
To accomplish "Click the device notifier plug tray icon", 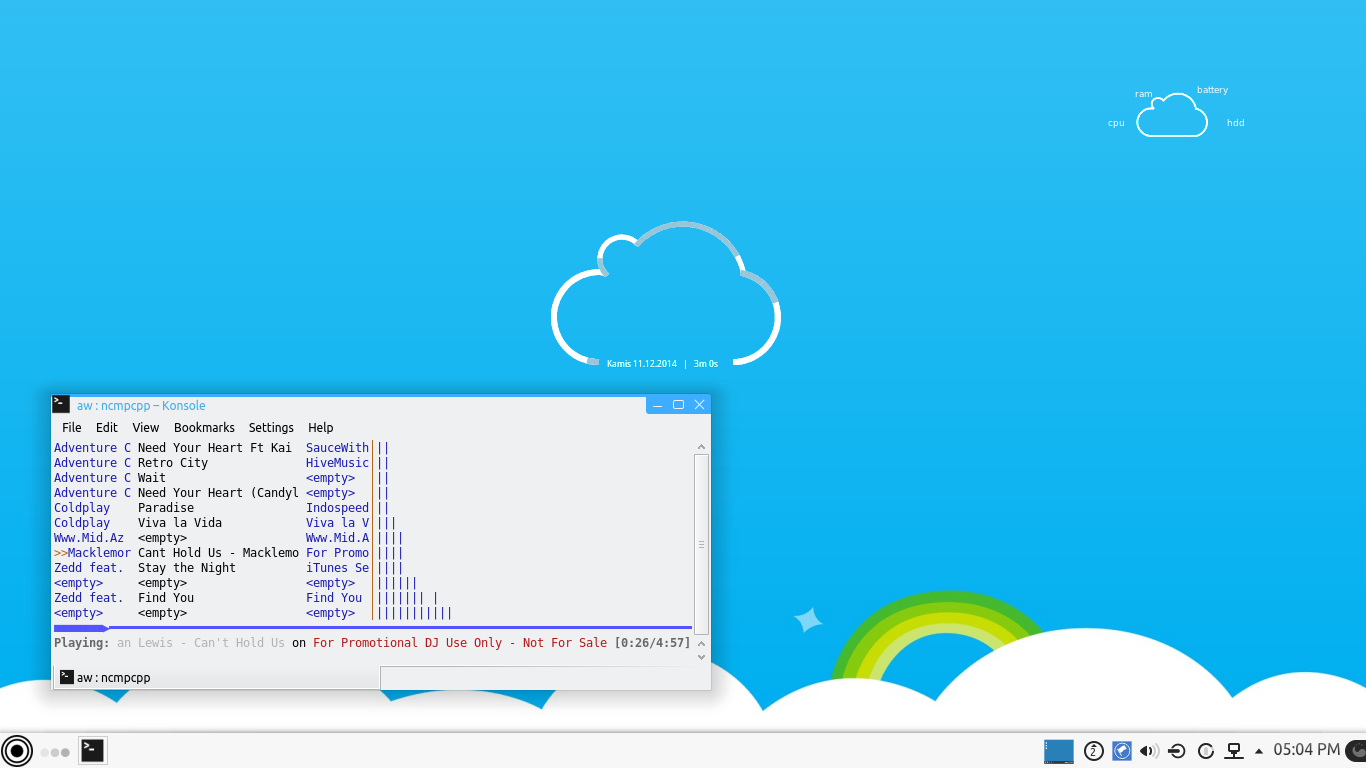I will (x=1178, y=751).
